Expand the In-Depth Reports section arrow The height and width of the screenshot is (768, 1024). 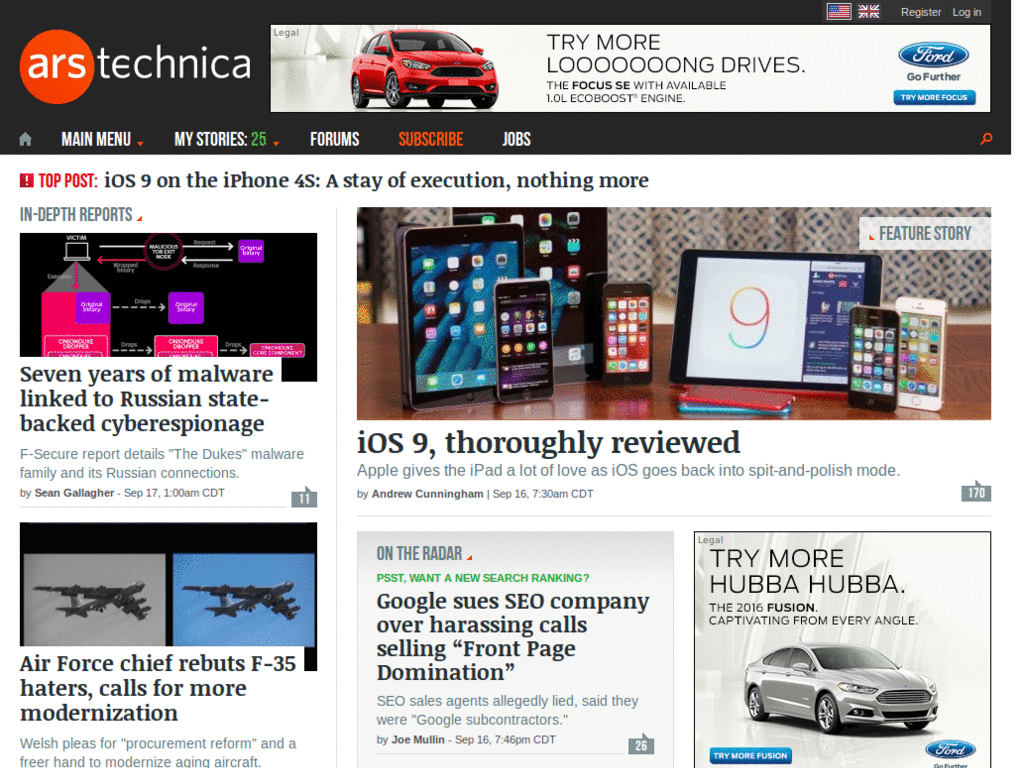tap(139, 218)
